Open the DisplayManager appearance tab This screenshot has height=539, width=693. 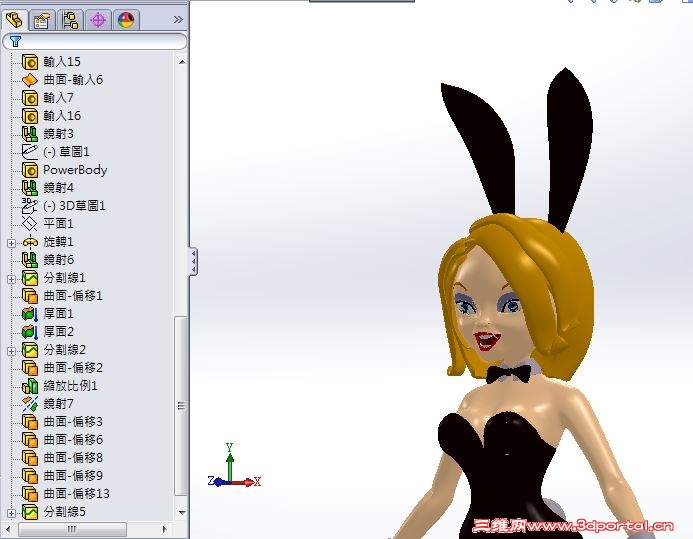[126, 20]
